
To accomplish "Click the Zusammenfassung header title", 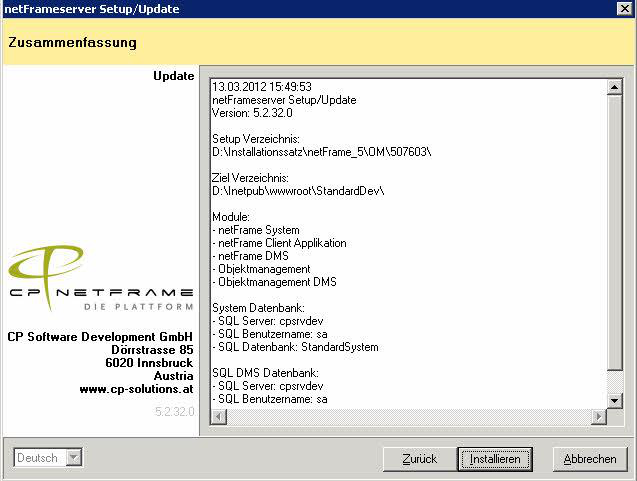I will [72, 42].
